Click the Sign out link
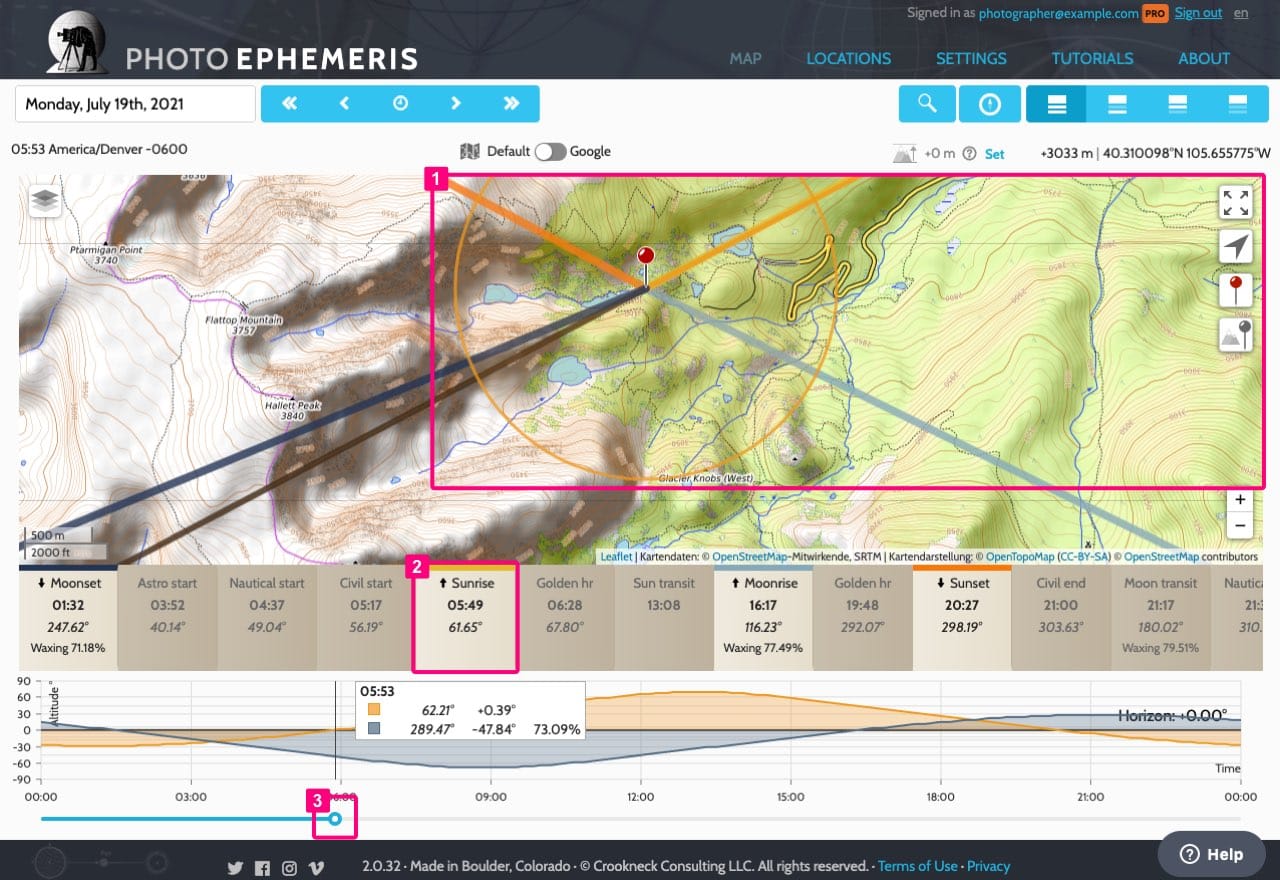The height and width of the screenshot is (880, 1280). click(x=1198, y=13)
